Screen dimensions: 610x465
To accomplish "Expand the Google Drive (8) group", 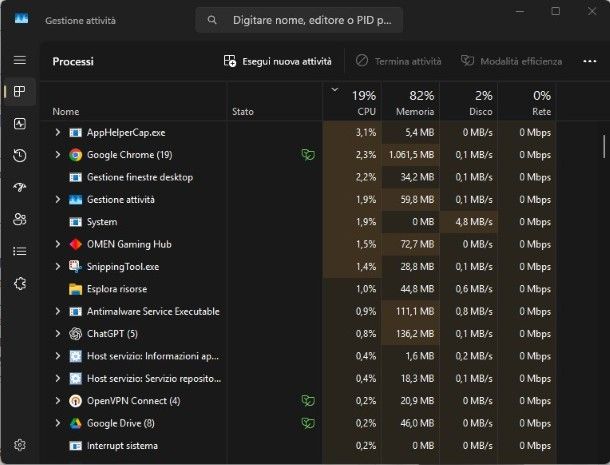I will 58,423.
